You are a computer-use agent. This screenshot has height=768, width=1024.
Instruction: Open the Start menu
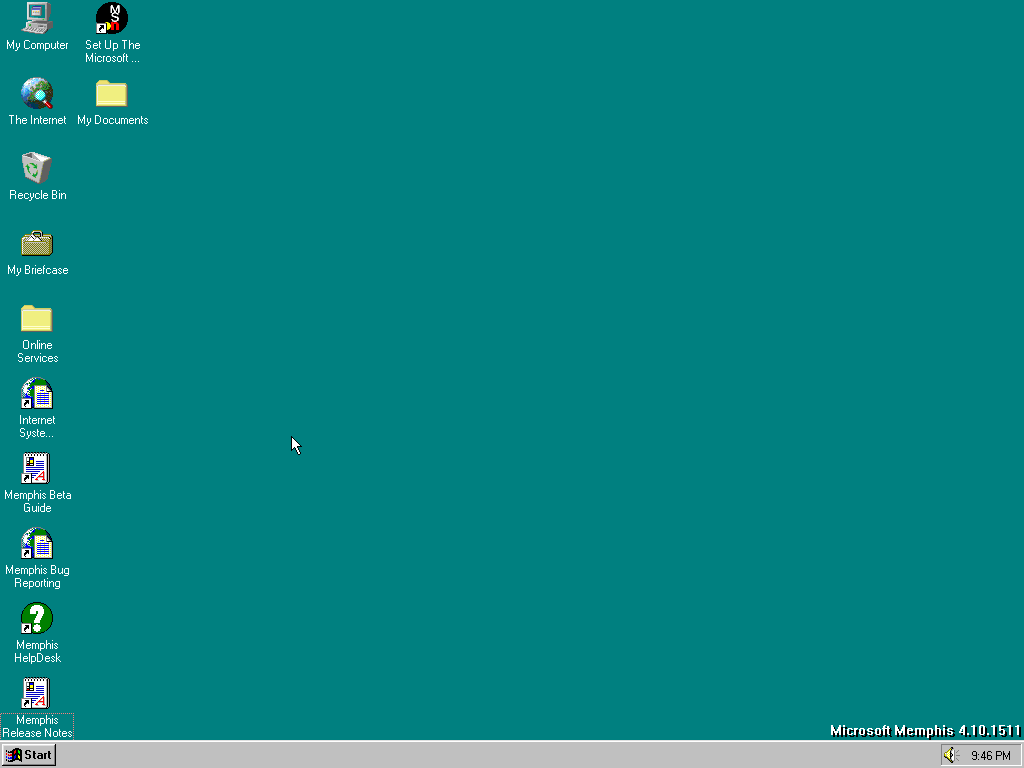coord(29,755)
